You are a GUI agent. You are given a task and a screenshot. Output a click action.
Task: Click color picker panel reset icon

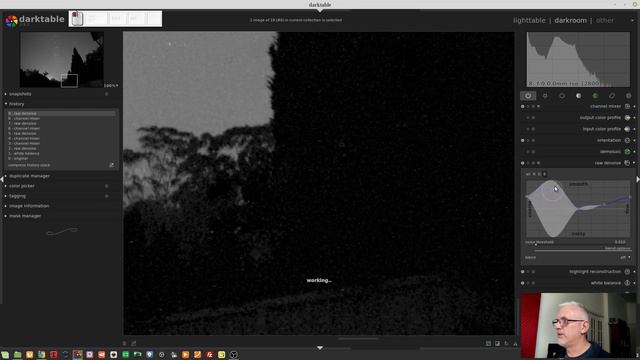(x=107, y=186)
